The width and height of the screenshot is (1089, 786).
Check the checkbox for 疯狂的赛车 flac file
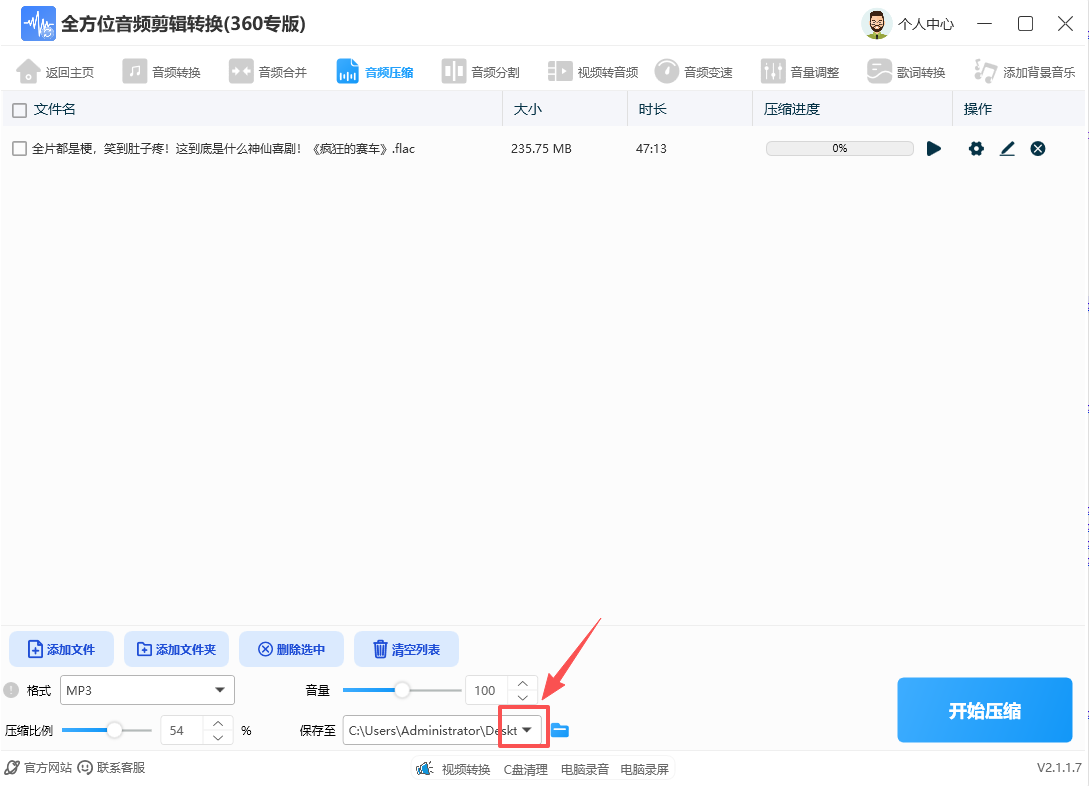click(17, 148)
